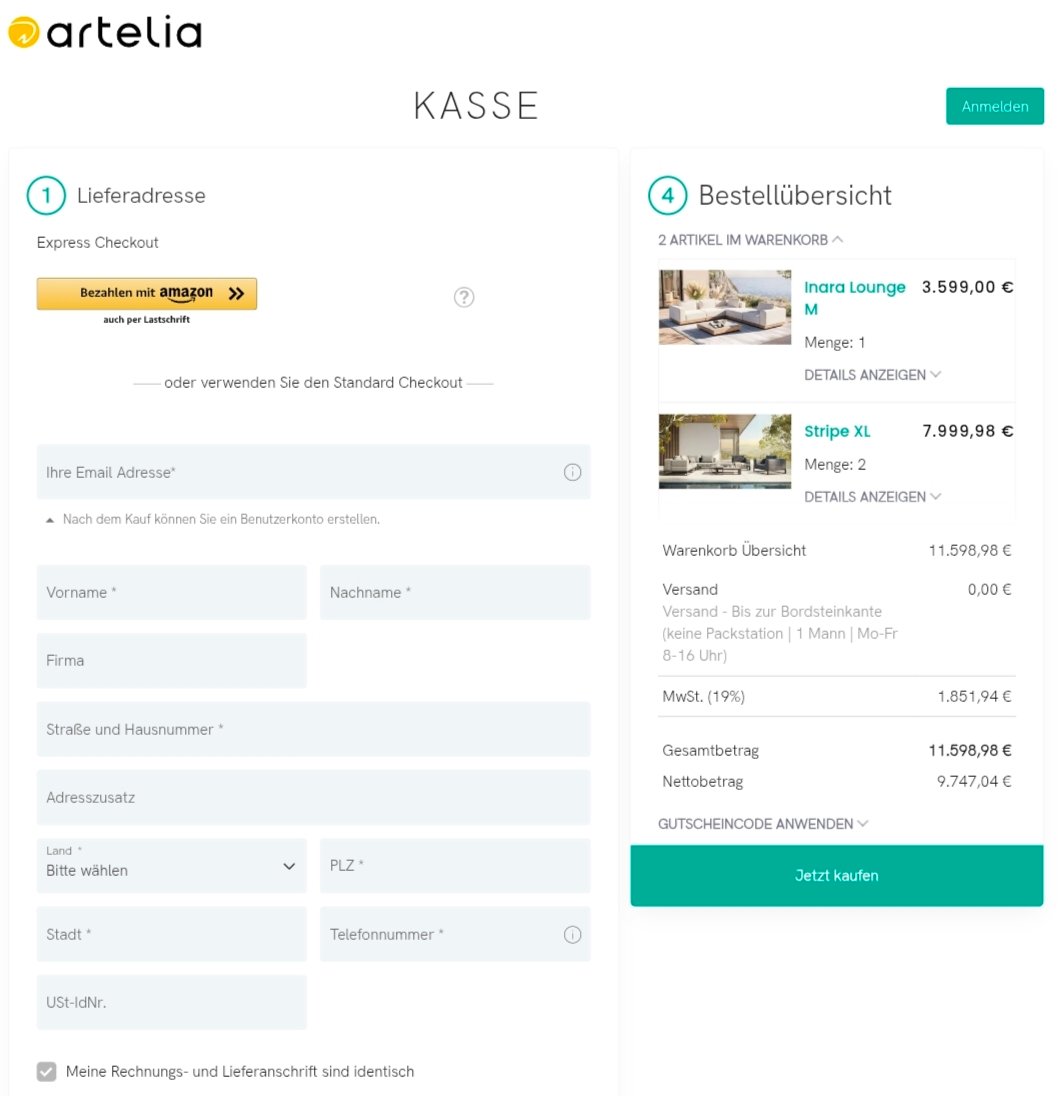Click the step 1 Lieferadresse circle icon

pyautogui.click(x=46, y=196)
